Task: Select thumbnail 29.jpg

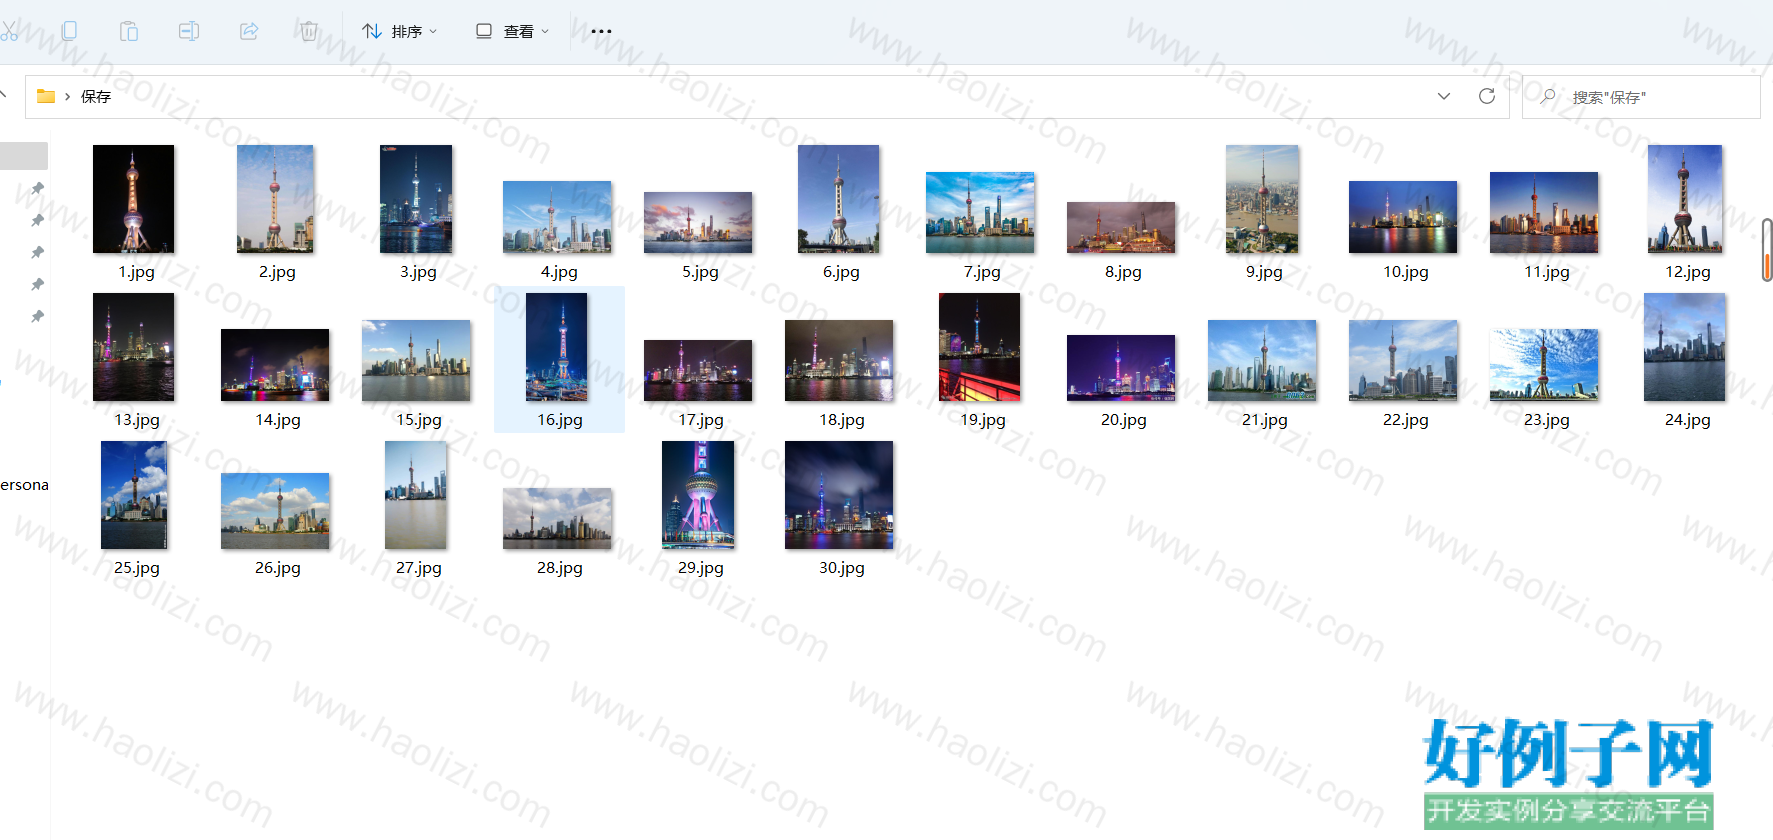Action: click(698, 495)
